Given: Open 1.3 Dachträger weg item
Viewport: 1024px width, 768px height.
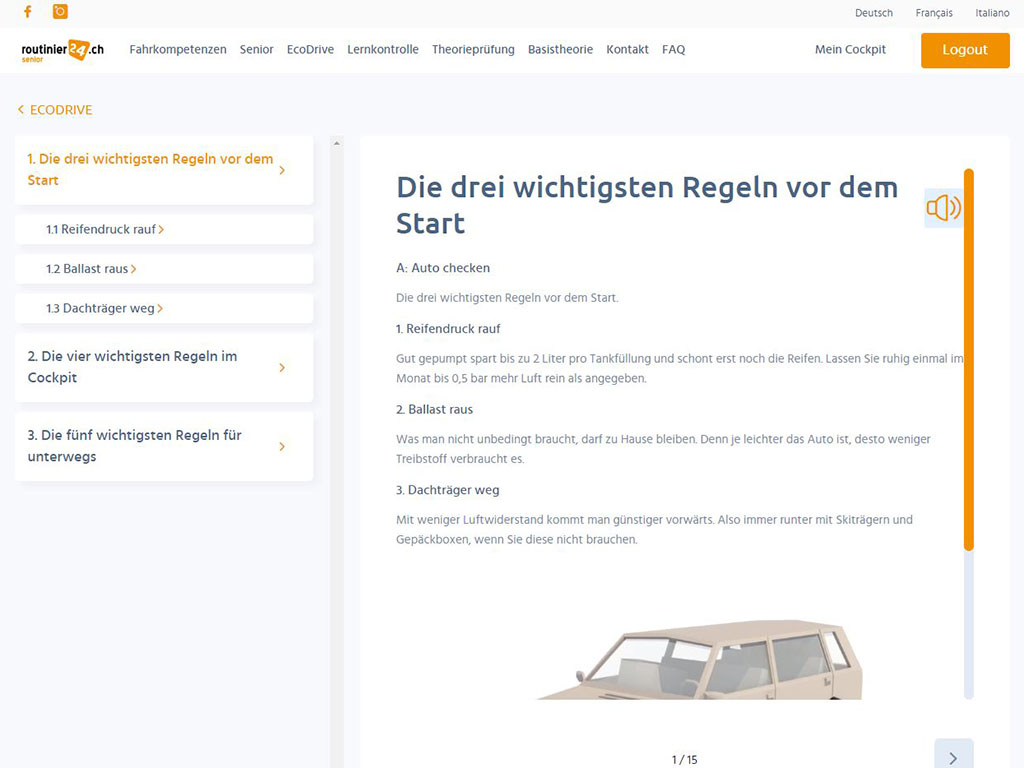Looking at the screenshot, I should (x=104, y=309).
